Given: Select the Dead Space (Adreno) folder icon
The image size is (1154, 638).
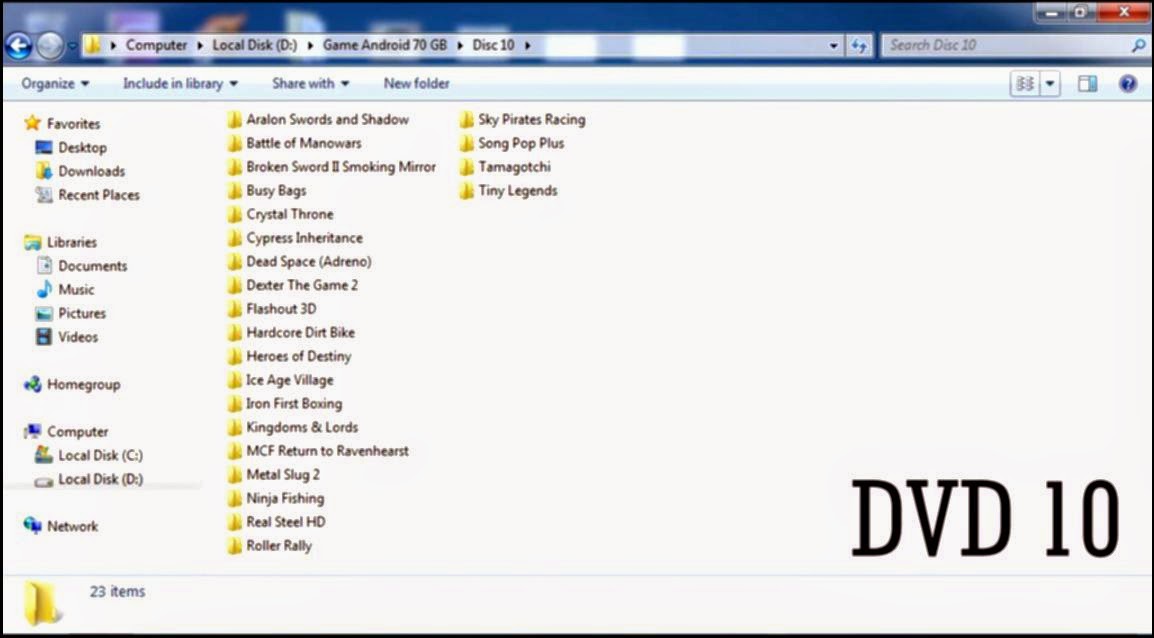Looking at the screenshot, I should click(235, 261).
